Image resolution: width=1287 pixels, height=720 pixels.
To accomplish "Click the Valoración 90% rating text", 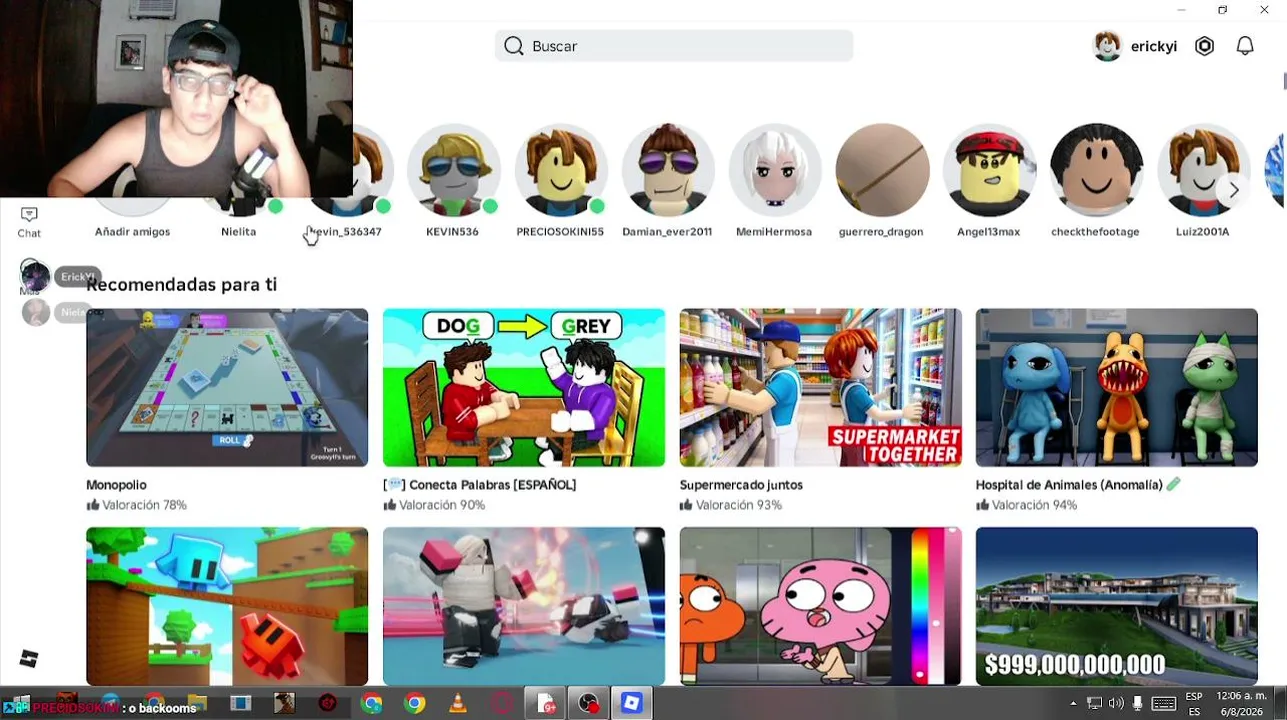I will 441,506.
